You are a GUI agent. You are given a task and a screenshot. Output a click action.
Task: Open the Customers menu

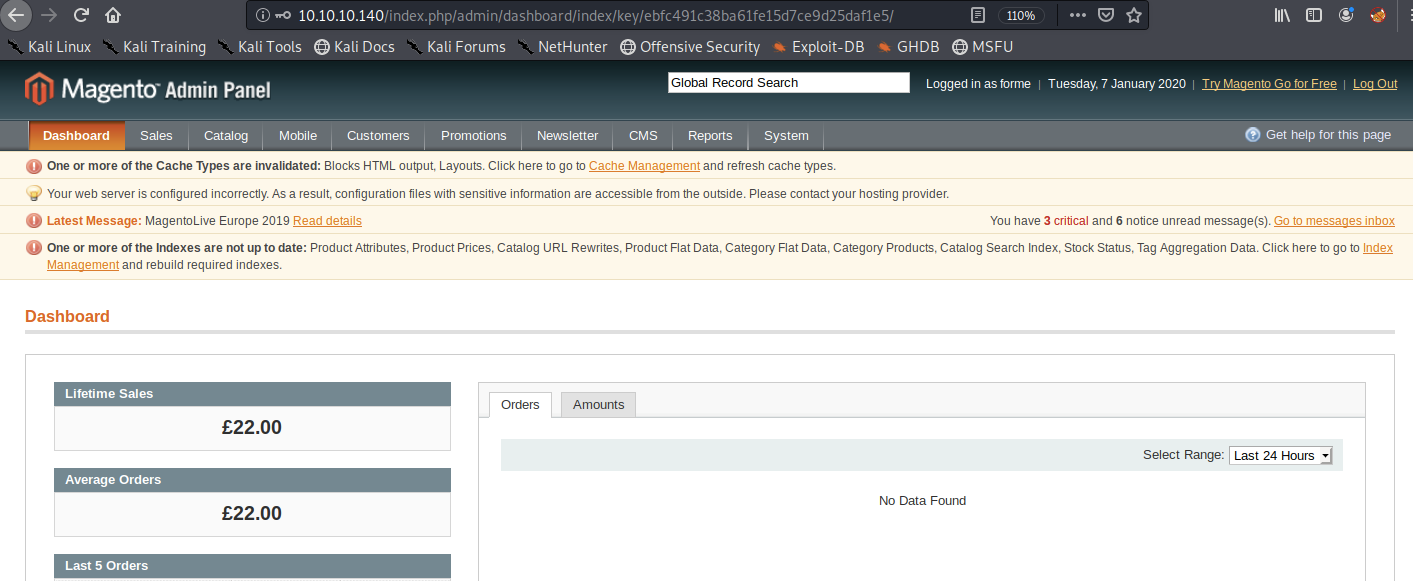378,136
